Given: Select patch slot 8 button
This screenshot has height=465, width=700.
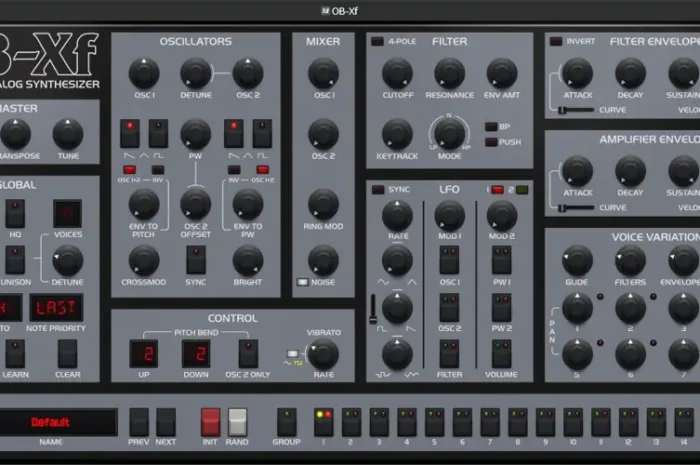Looking at the screenshot, I should [x=518, y=422].
